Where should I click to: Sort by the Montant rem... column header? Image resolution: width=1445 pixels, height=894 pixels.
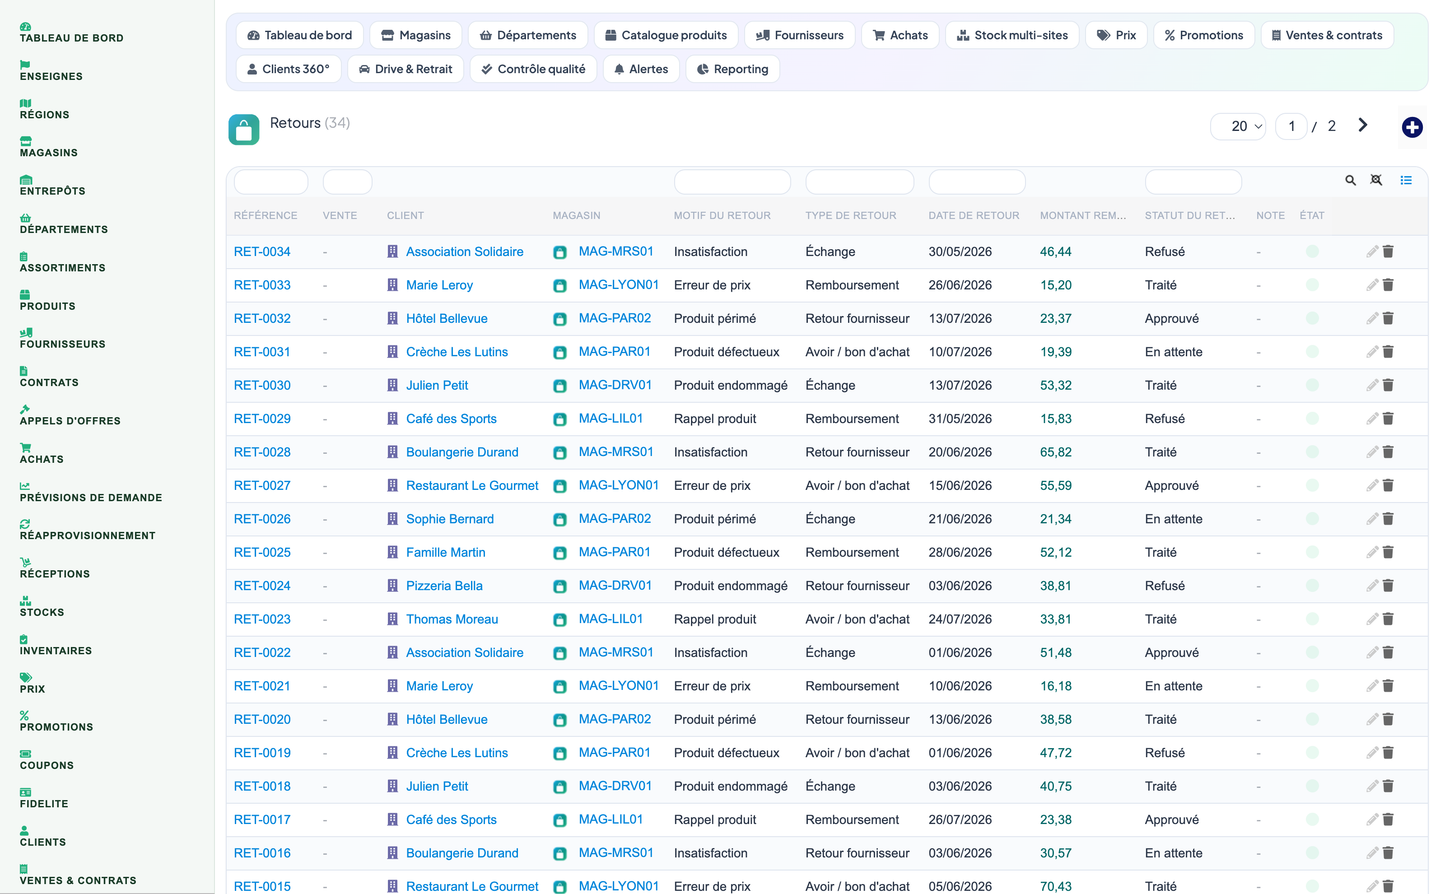point(1083,216)
